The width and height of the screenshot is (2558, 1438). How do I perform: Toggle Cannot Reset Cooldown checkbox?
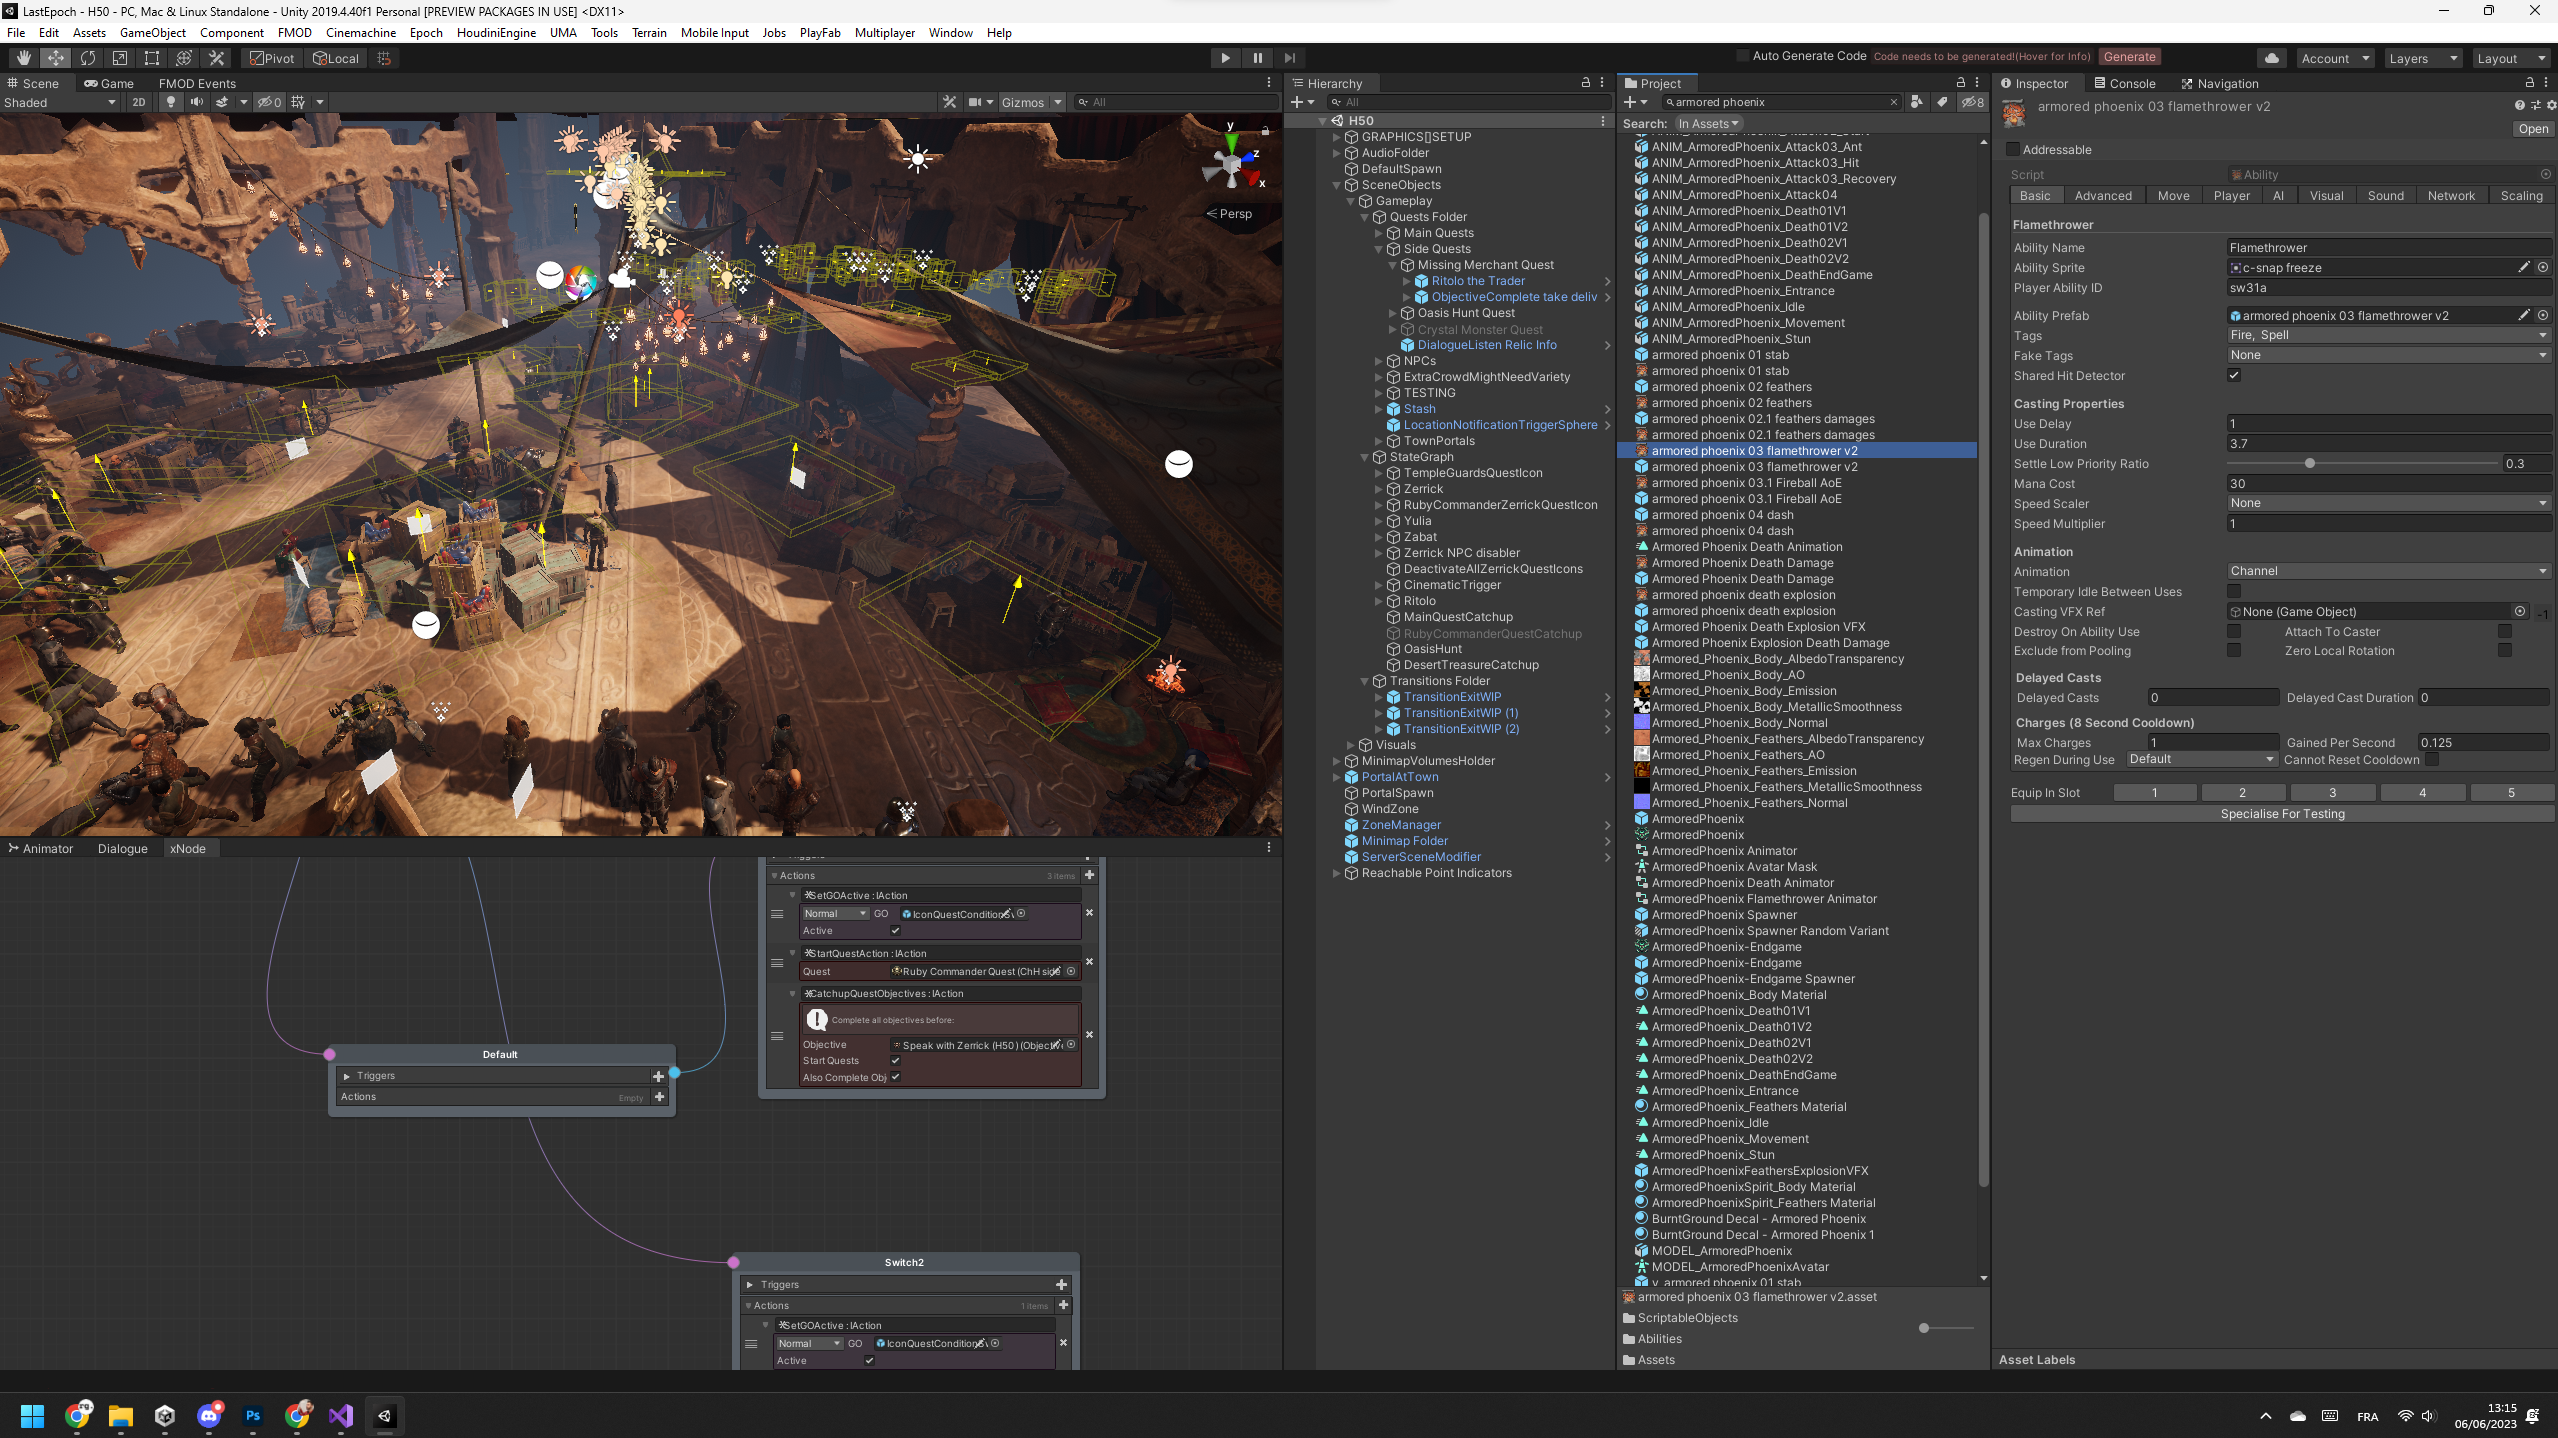2432,759
